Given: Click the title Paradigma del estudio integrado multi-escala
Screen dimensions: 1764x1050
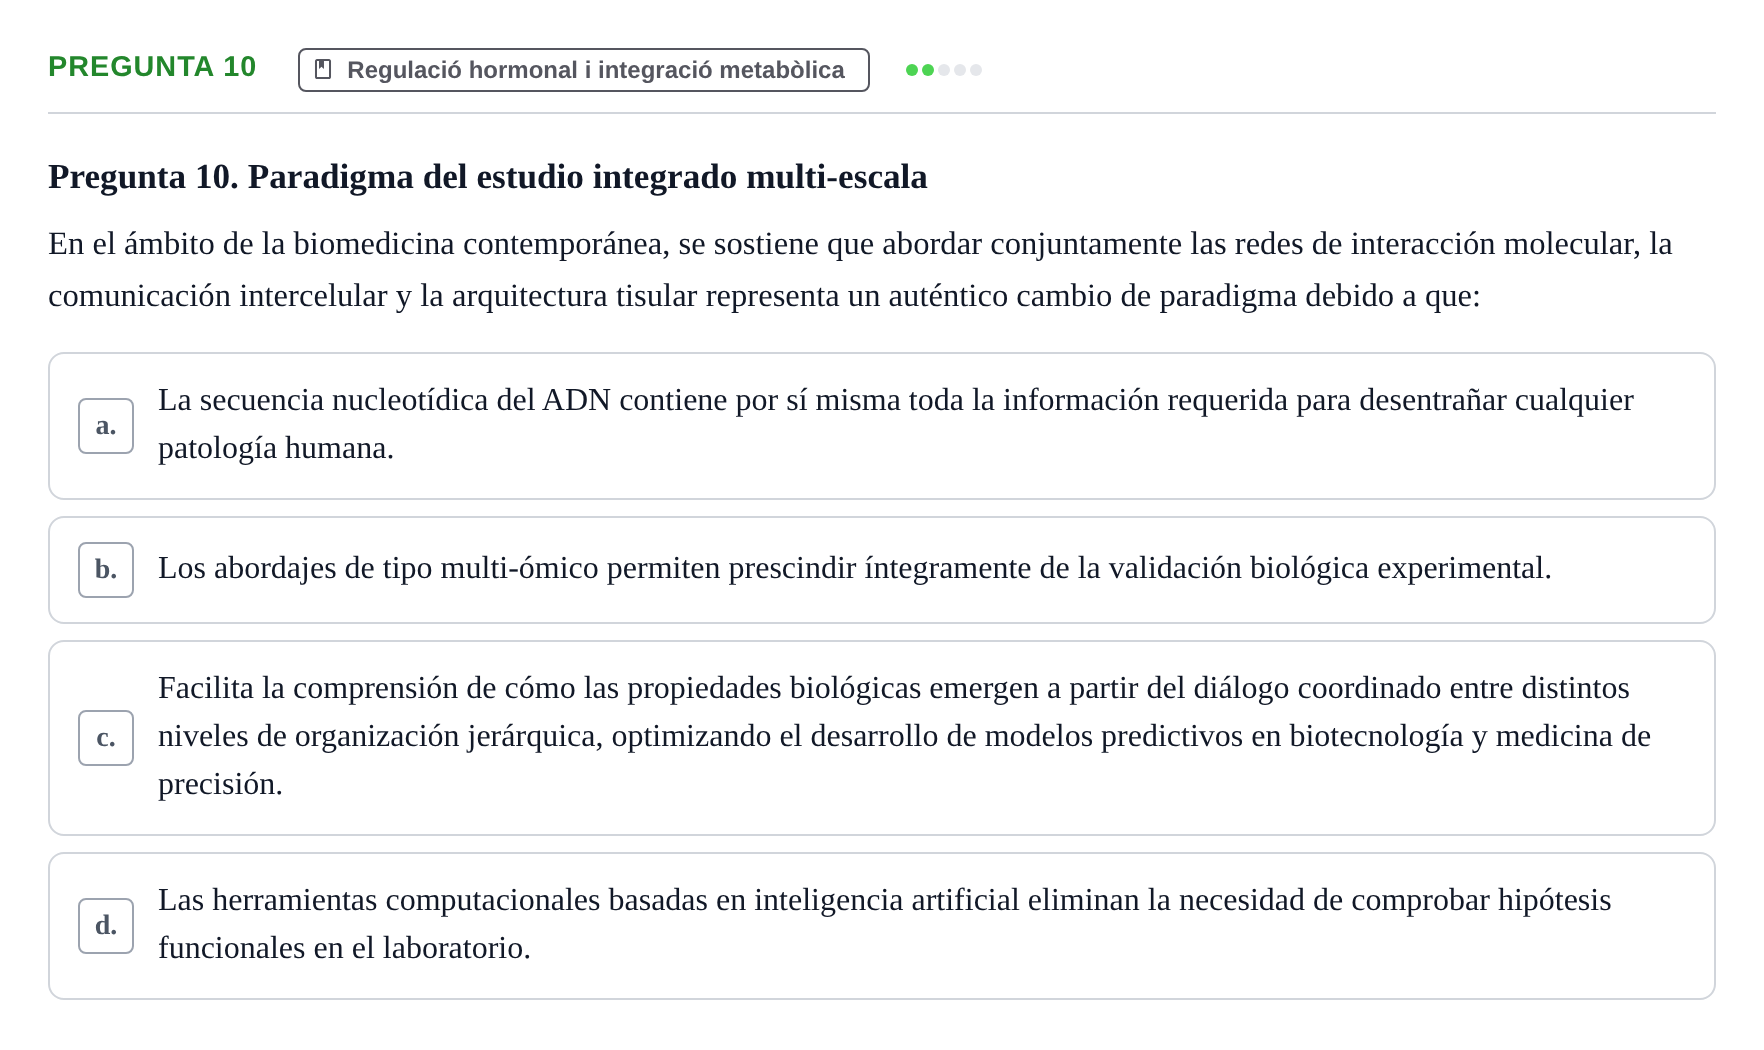Looking at the screenshot, I should pyautogui.click(x=488, y=177).
